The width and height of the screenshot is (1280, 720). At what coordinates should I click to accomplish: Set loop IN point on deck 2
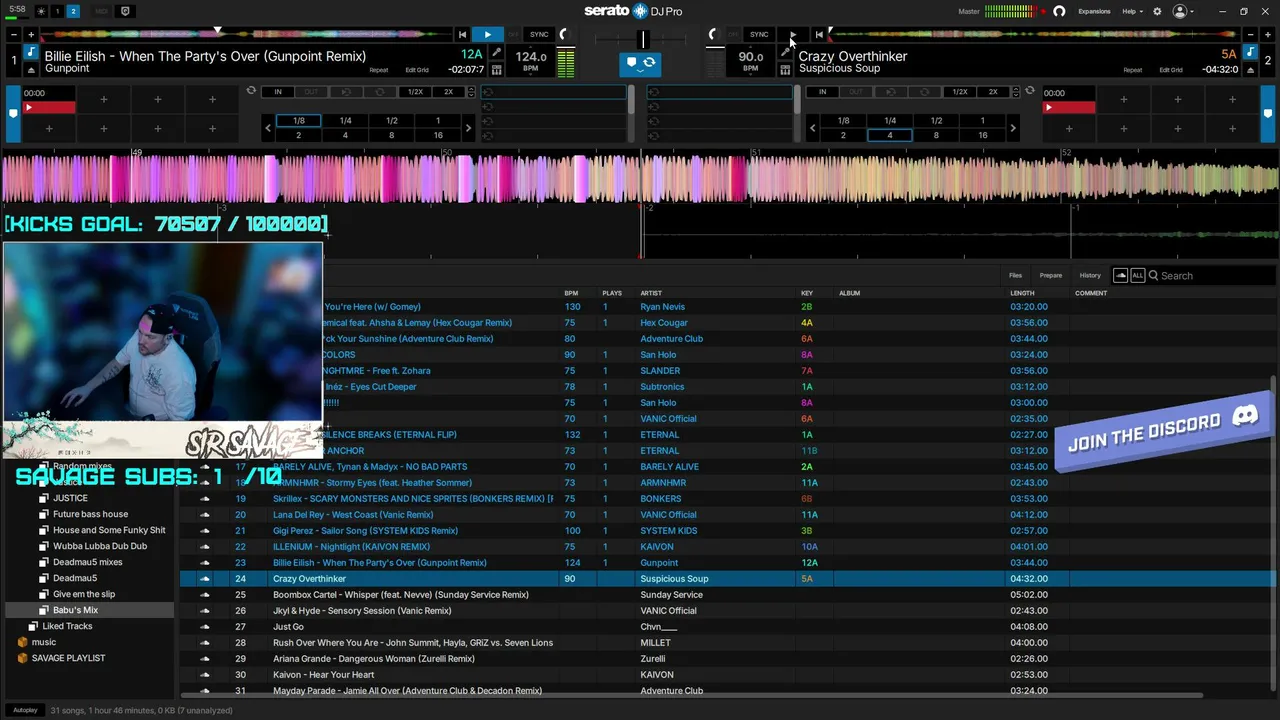823,92
